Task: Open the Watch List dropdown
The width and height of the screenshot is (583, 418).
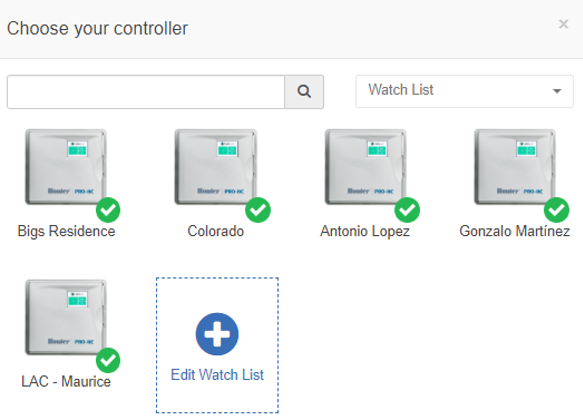Action: [464, 91]
